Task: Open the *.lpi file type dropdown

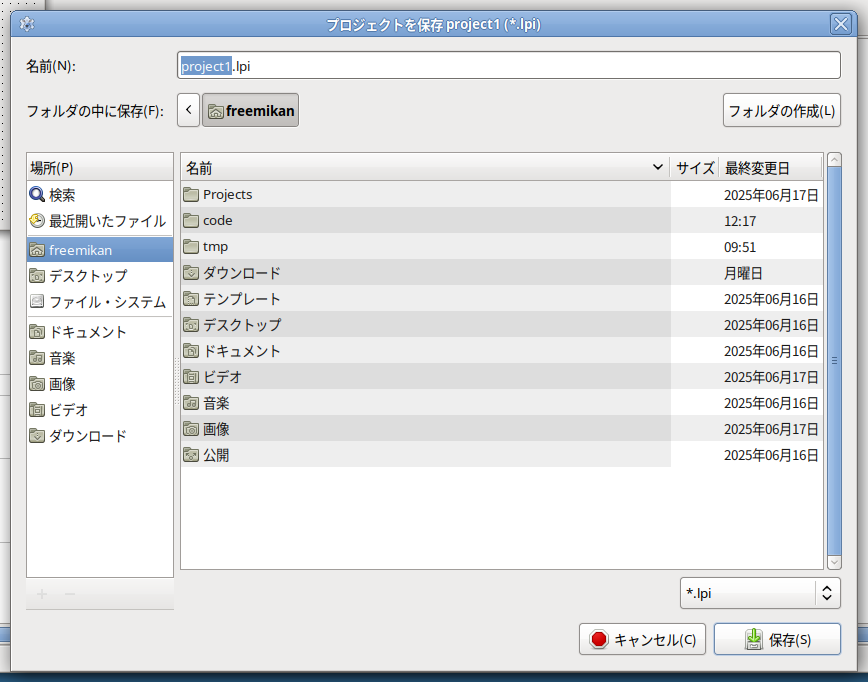Action: 759,593
